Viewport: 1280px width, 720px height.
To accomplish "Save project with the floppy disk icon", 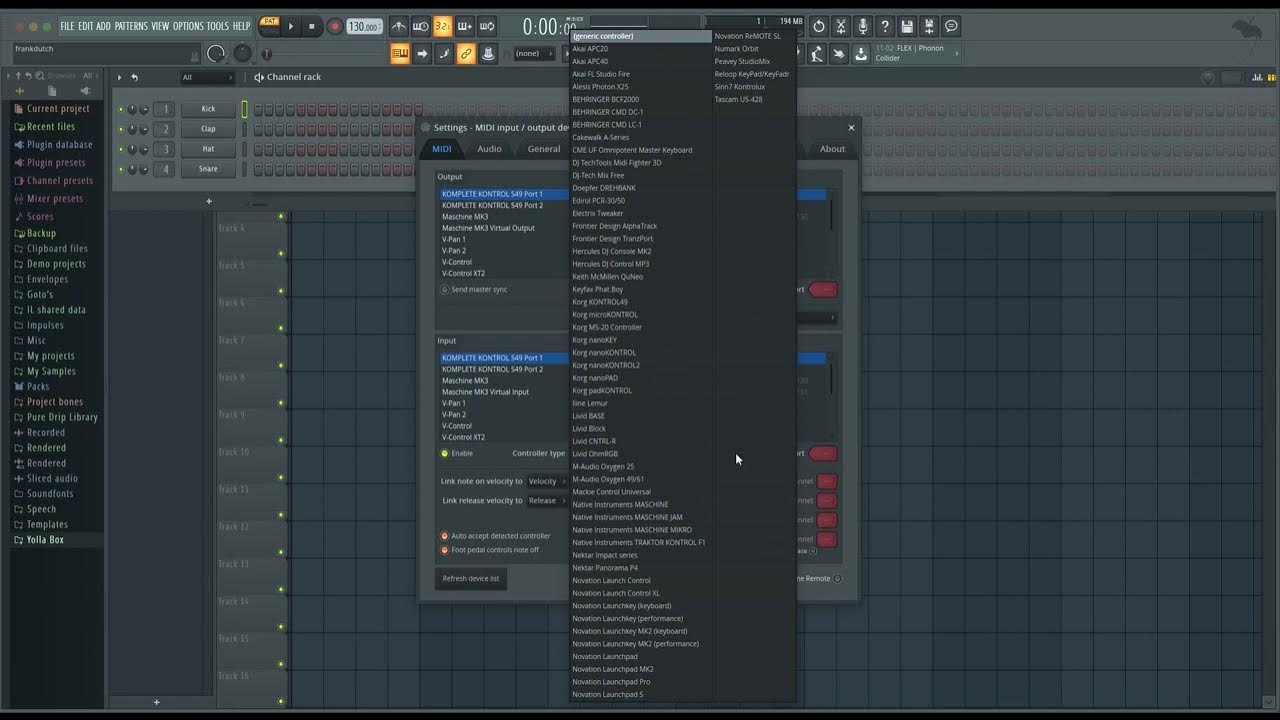I will tap(907, 26).
